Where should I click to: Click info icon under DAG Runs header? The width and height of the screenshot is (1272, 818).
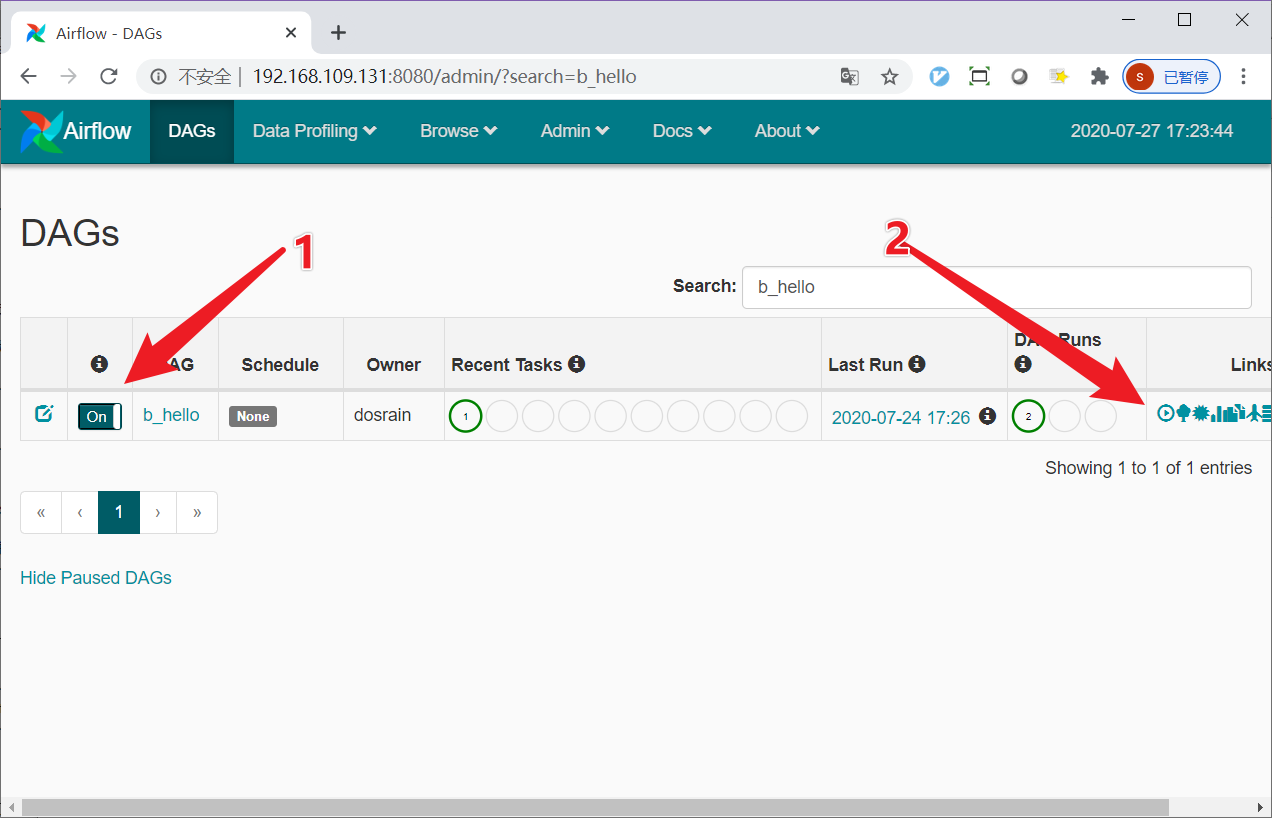click(1022, 364)
